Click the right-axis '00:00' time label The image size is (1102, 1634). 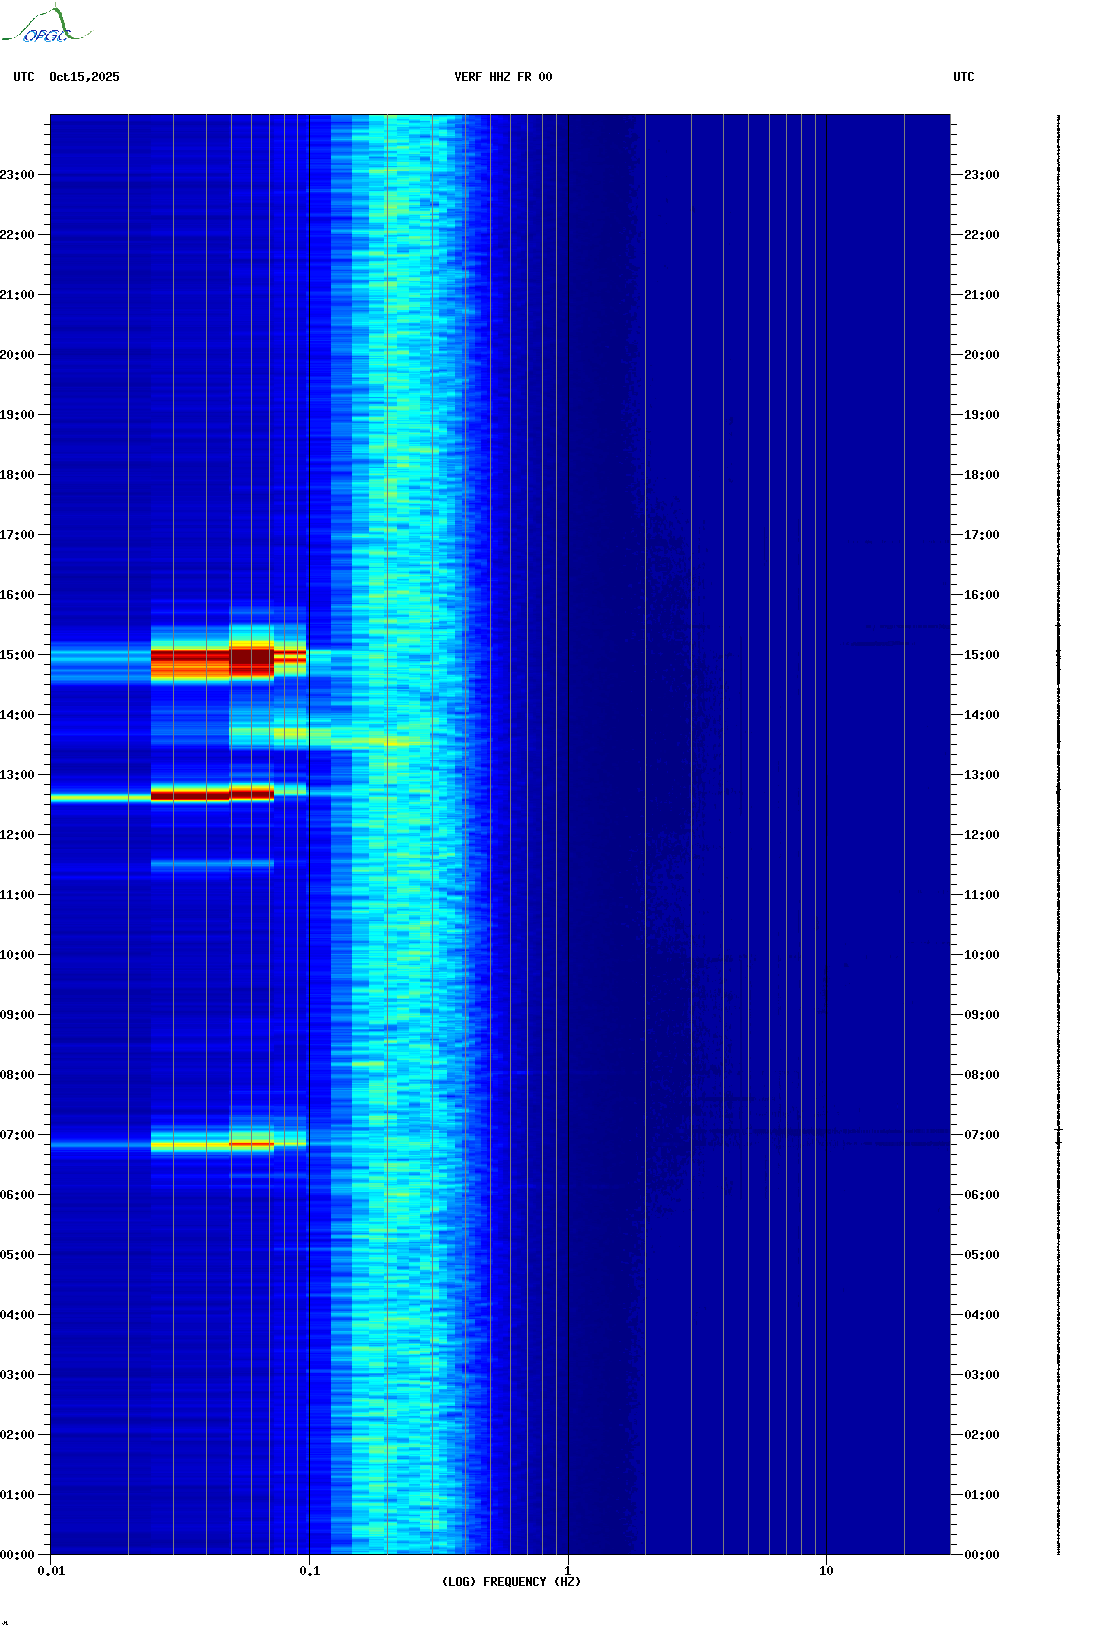point(982,1555)
